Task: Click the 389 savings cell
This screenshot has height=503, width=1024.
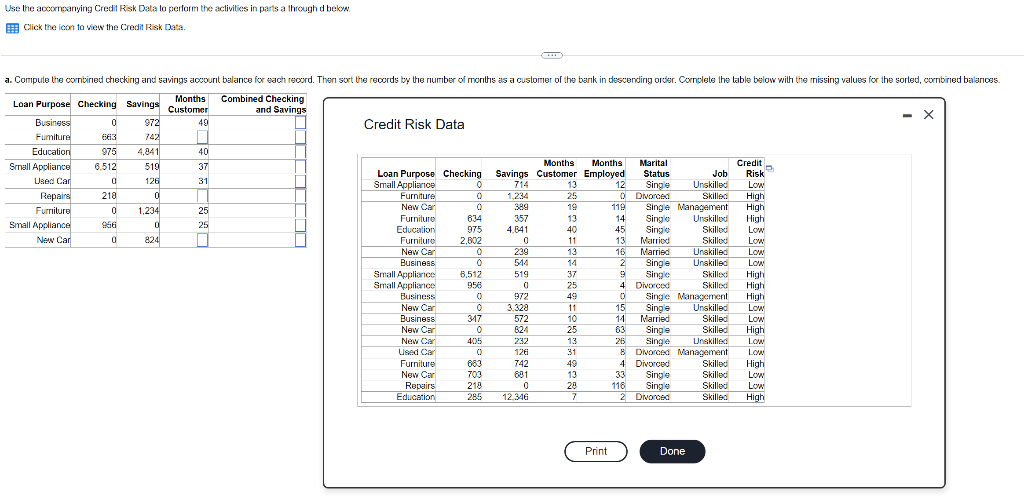Action: (x=521, y=208)
